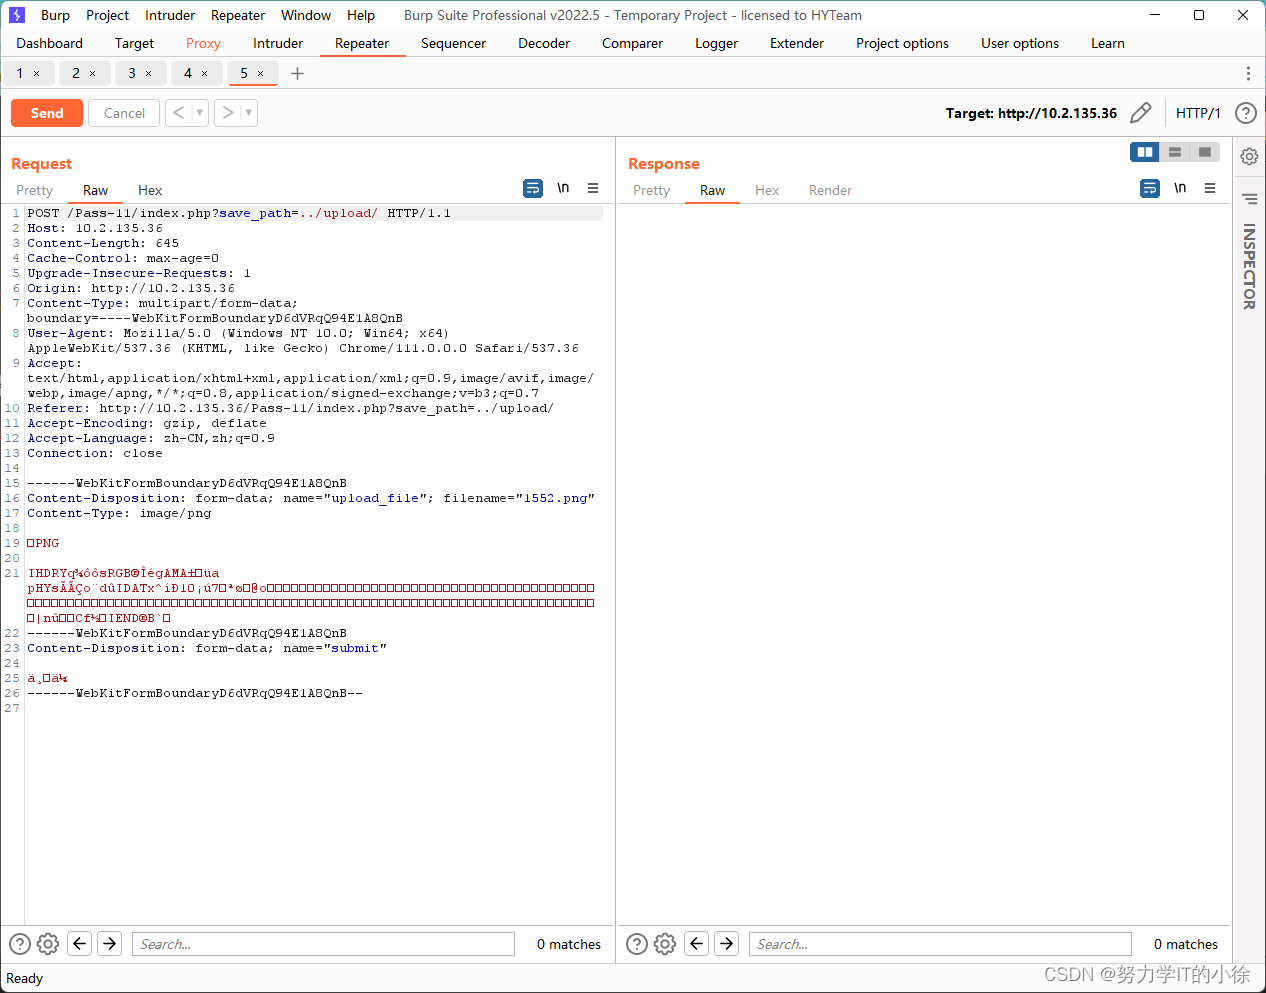
Task: Click the Burp Suite logo icon
Action: click(x=16, y=15)
